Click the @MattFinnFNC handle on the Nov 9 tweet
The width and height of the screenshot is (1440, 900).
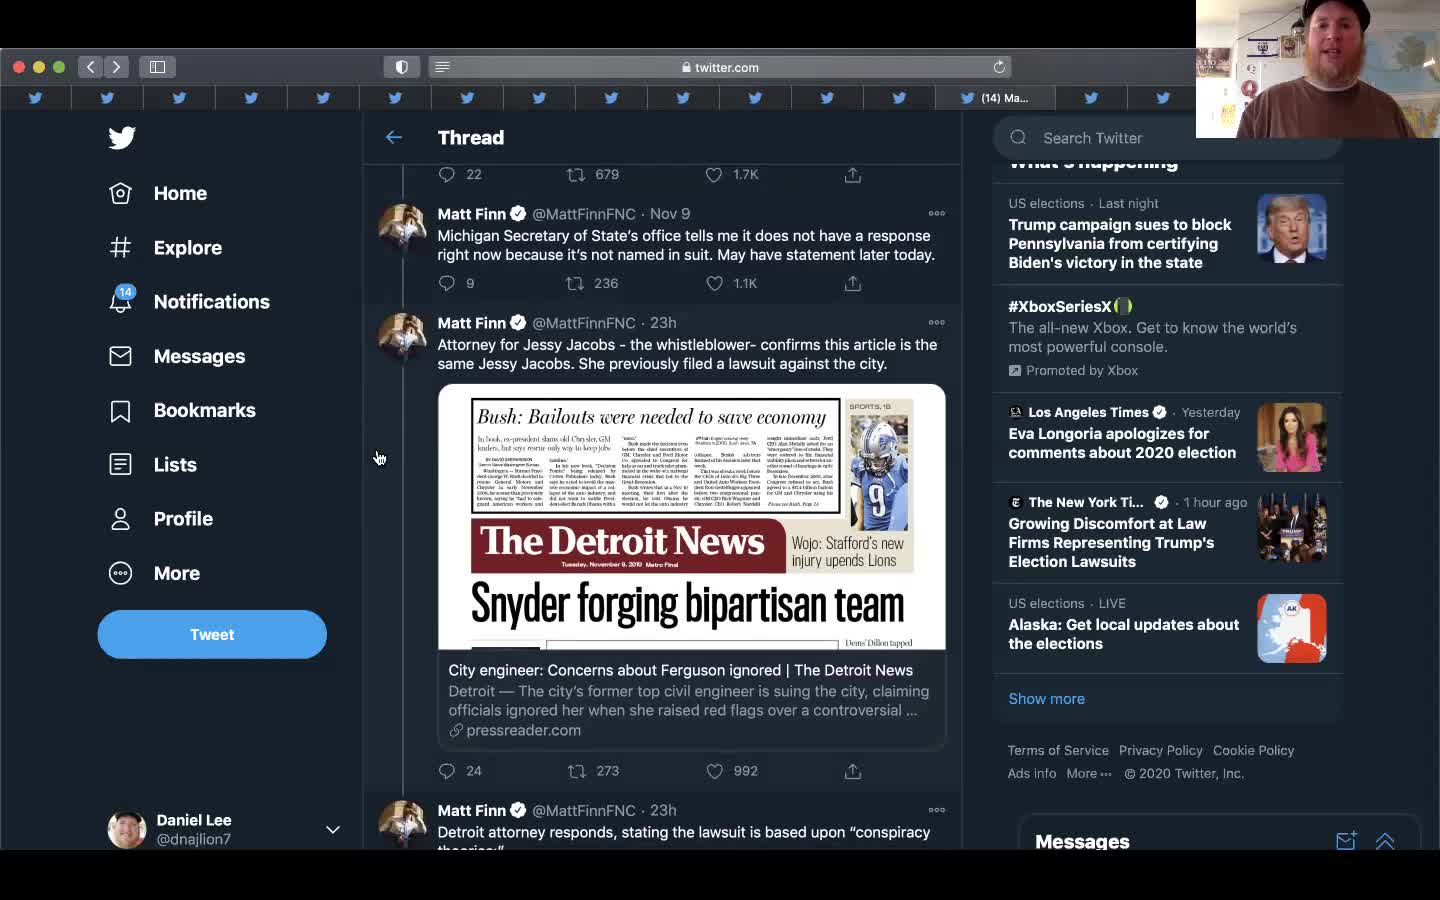(x=584, y=214)
